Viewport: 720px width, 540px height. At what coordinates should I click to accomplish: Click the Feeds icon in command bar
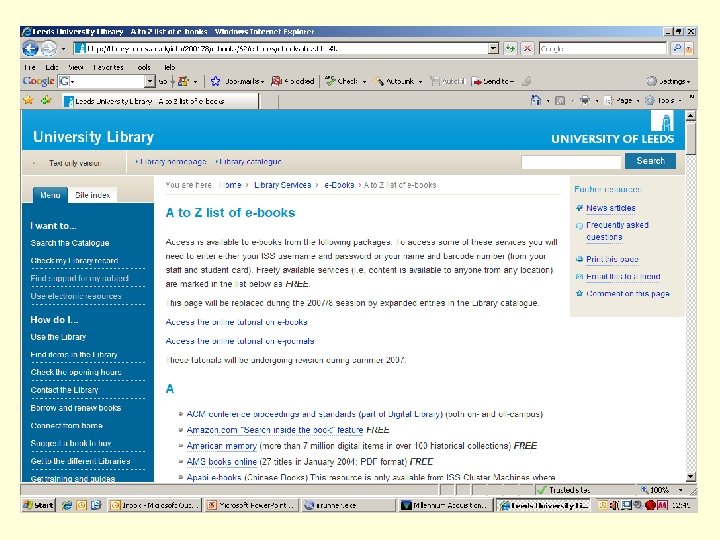(560, 100)
